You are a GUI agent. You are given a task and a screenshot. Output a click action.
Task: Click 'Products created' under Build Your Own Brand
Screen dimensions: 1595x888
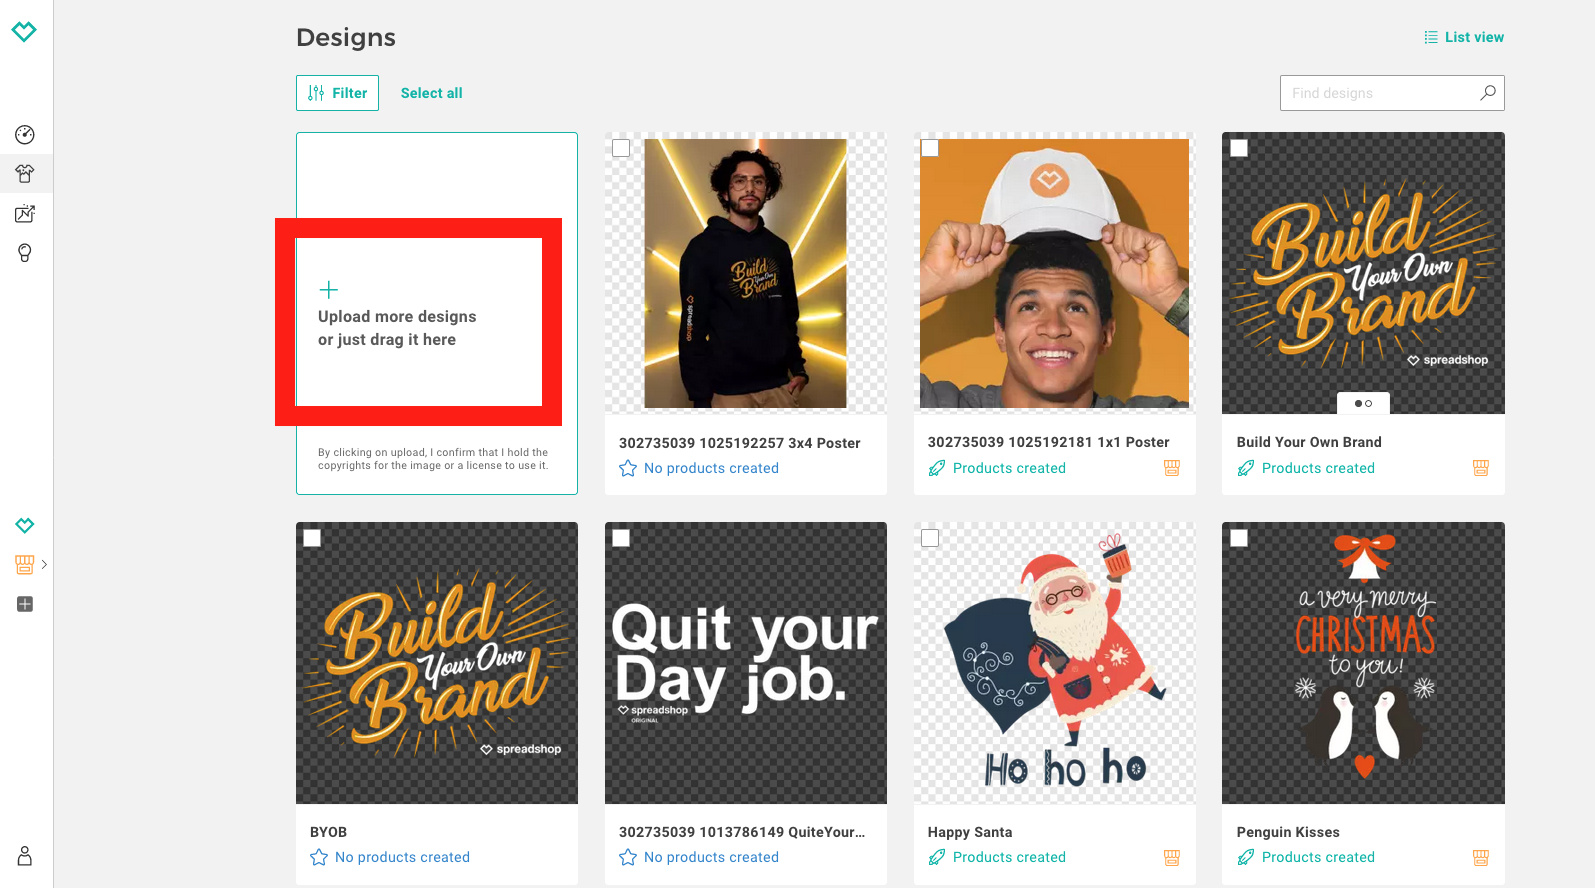tap(1317, 468)
